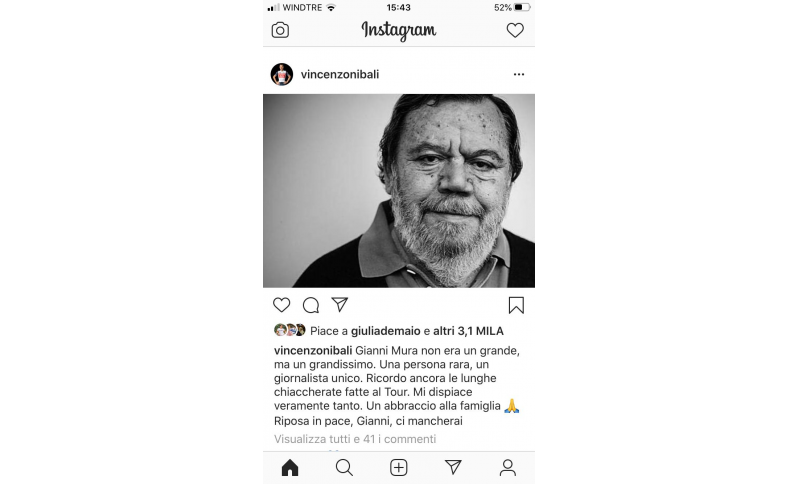Expand 'Visualizza tutti e 41 i commenti'
Screen dimensions: 800x484
[x=355, y=439]
